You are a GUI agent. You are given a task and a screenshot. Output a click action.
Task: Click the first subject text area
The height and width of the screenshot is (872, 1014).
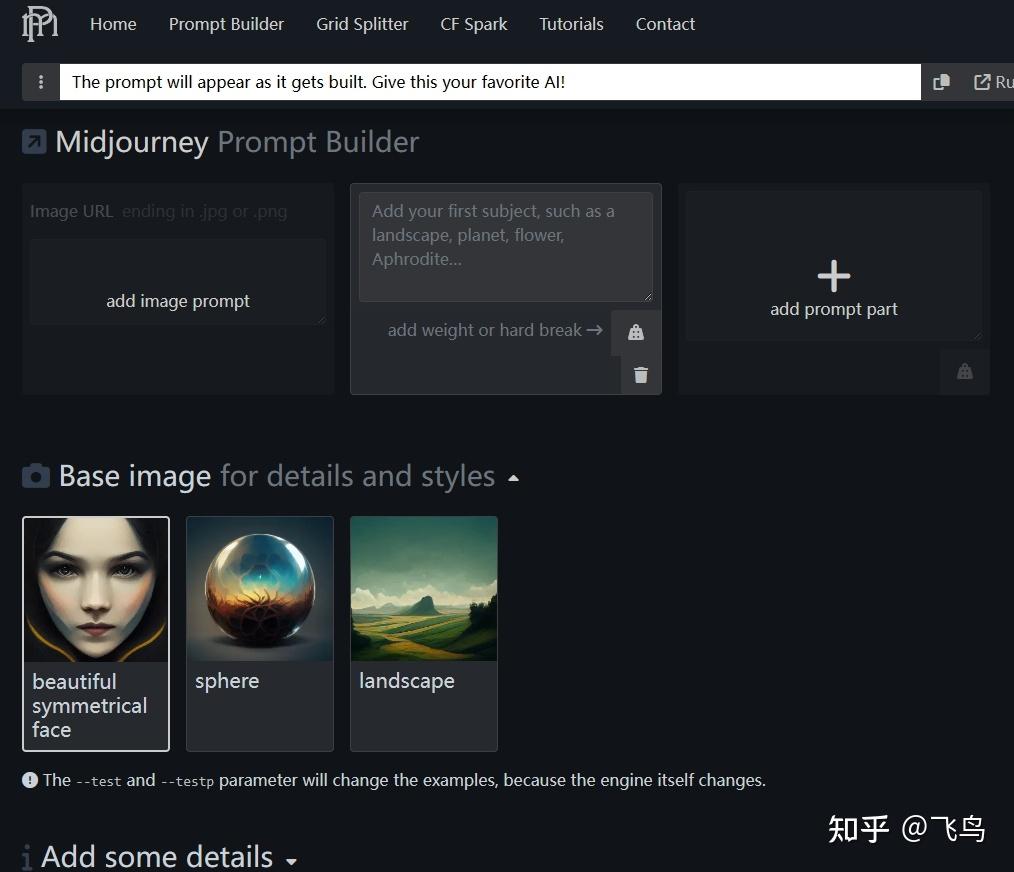pyautogui.click(x=506, y=246)
